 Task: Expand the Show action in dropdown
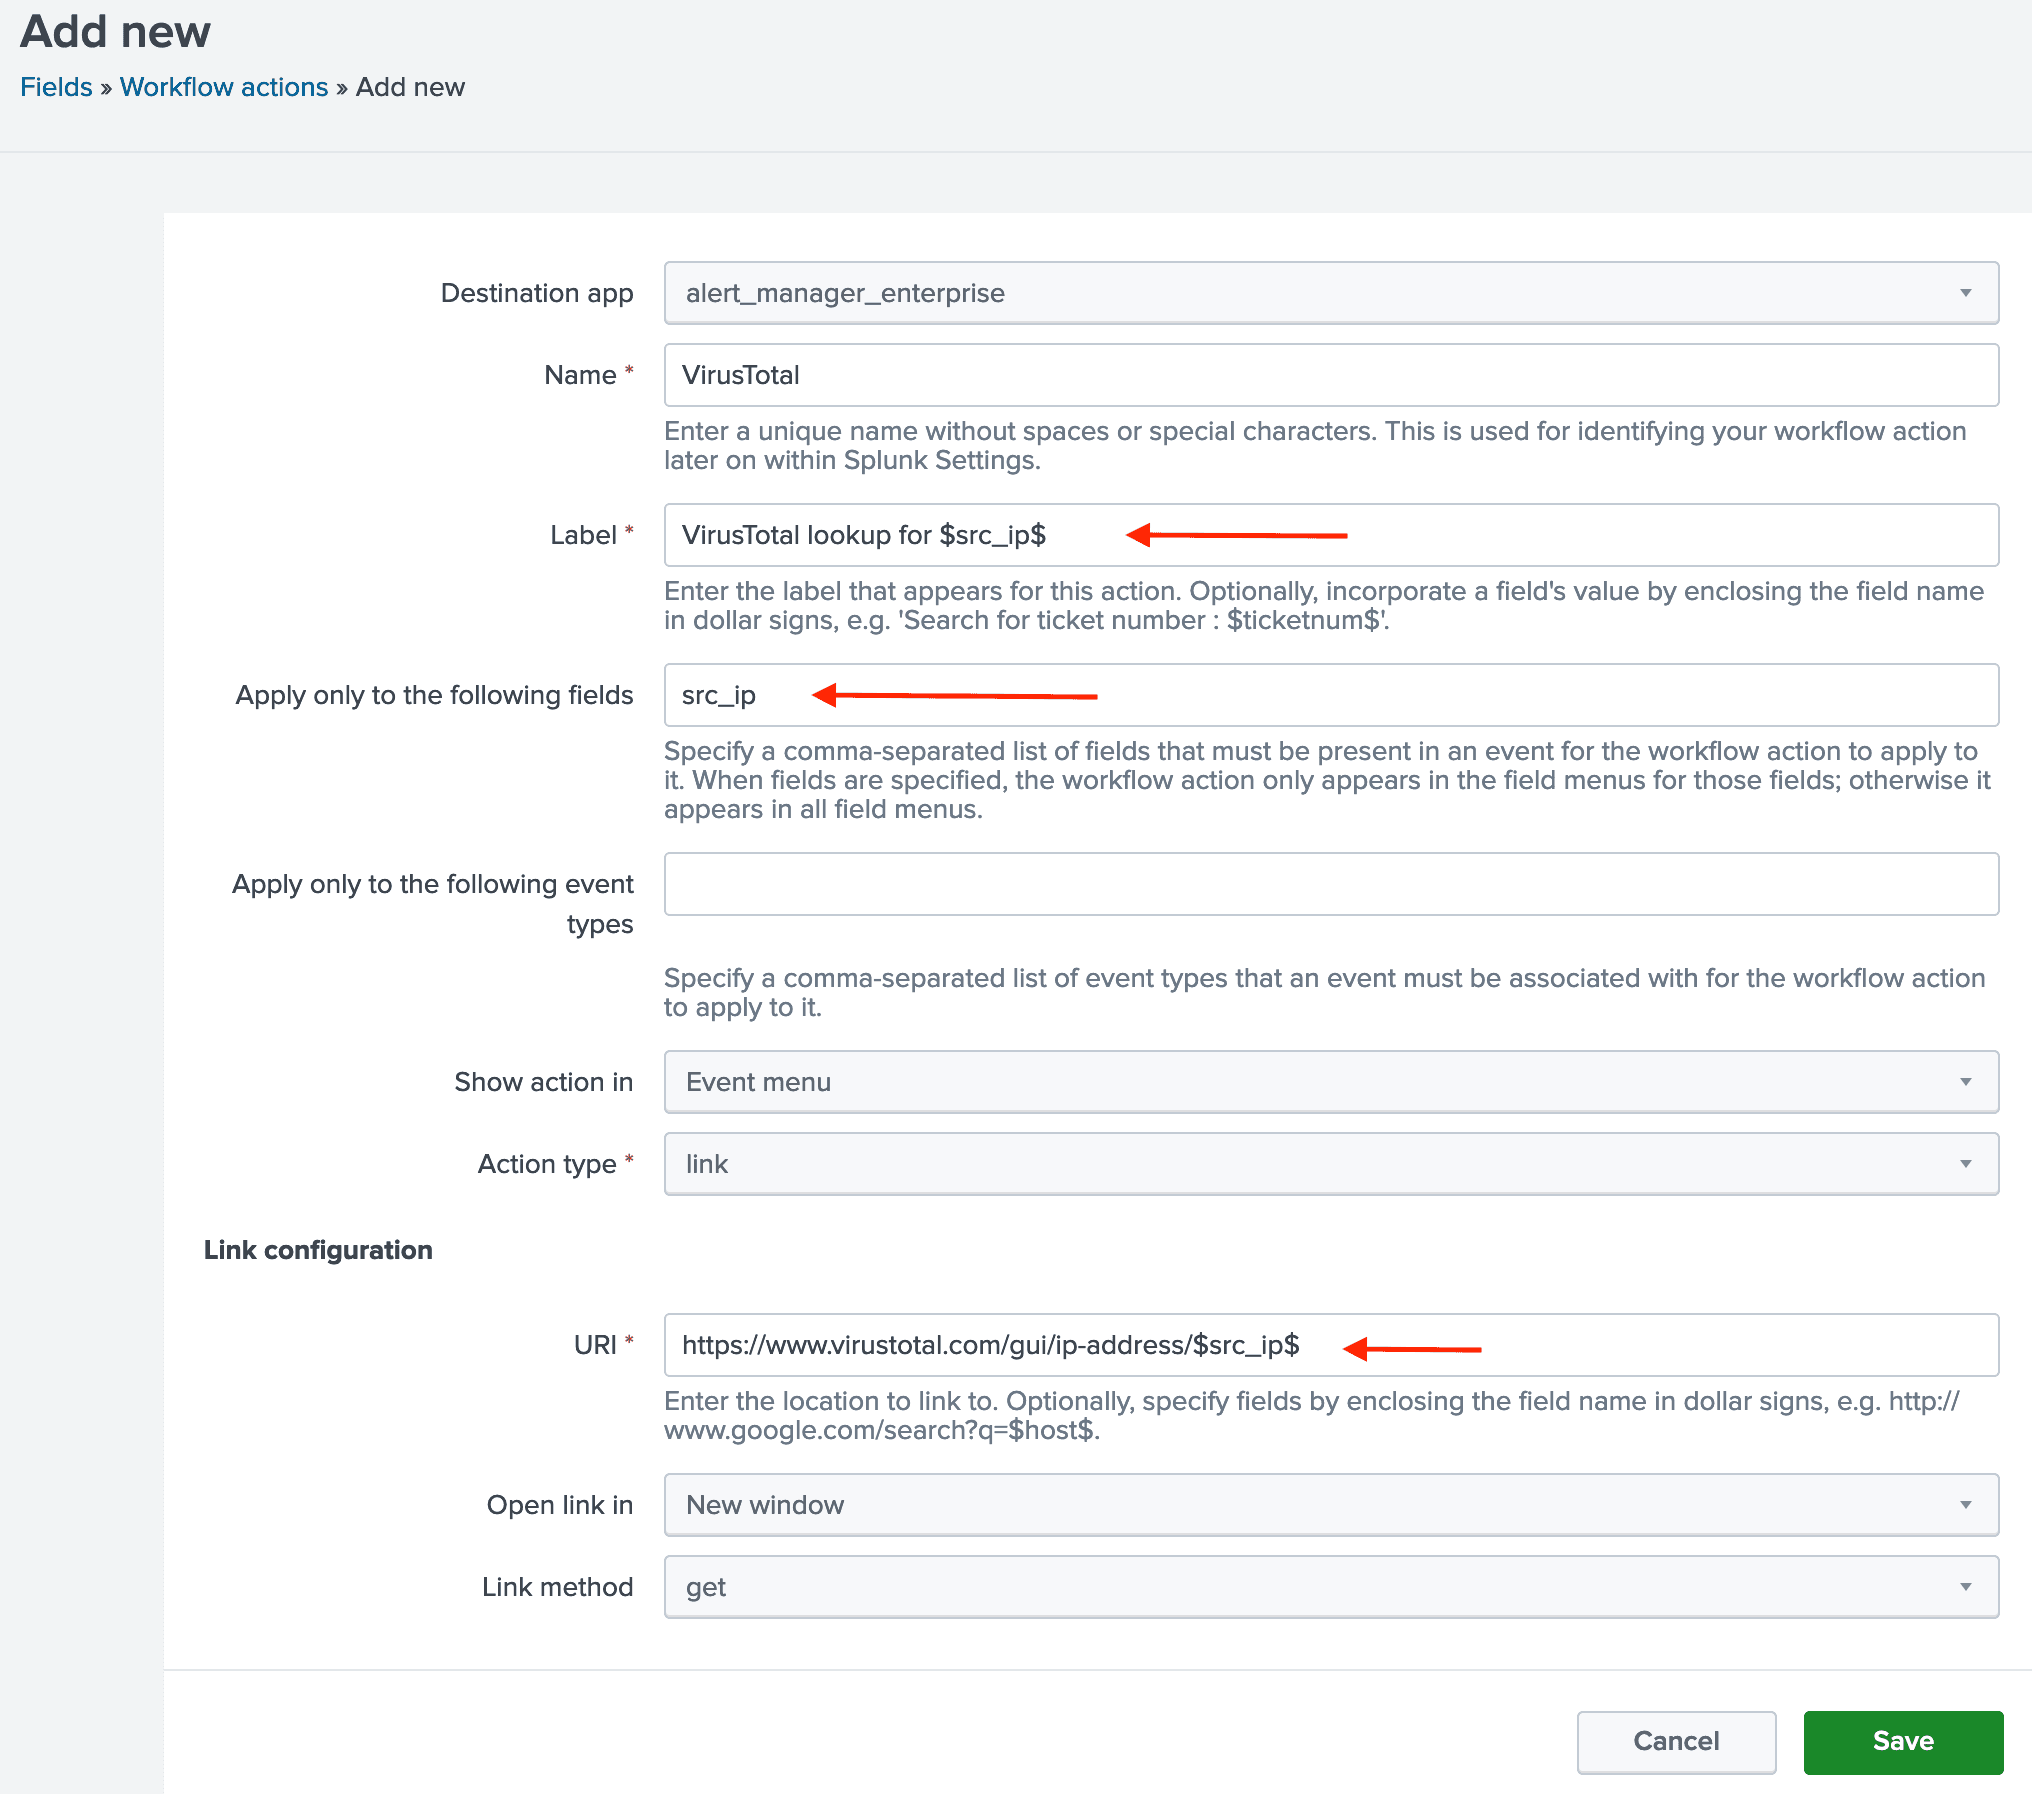tap(1330, 1082)
